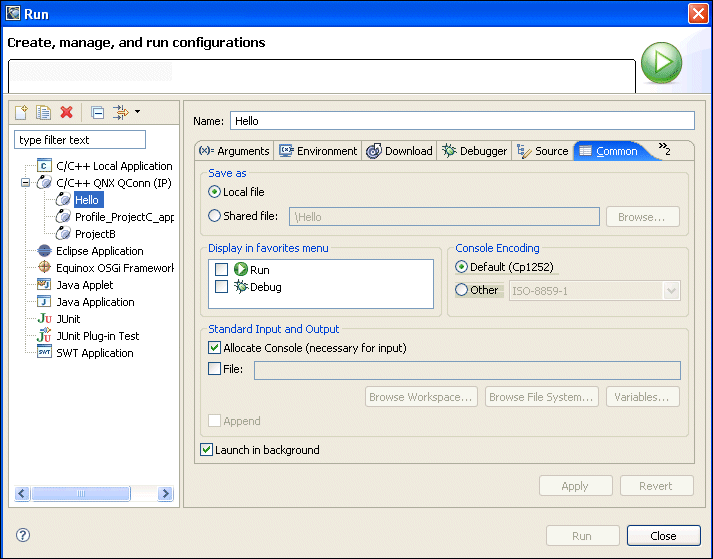The height and width of the screenshot is (559, 713).
Task: Open the filter menu dropdown arrow
Action: coord(137,112)
